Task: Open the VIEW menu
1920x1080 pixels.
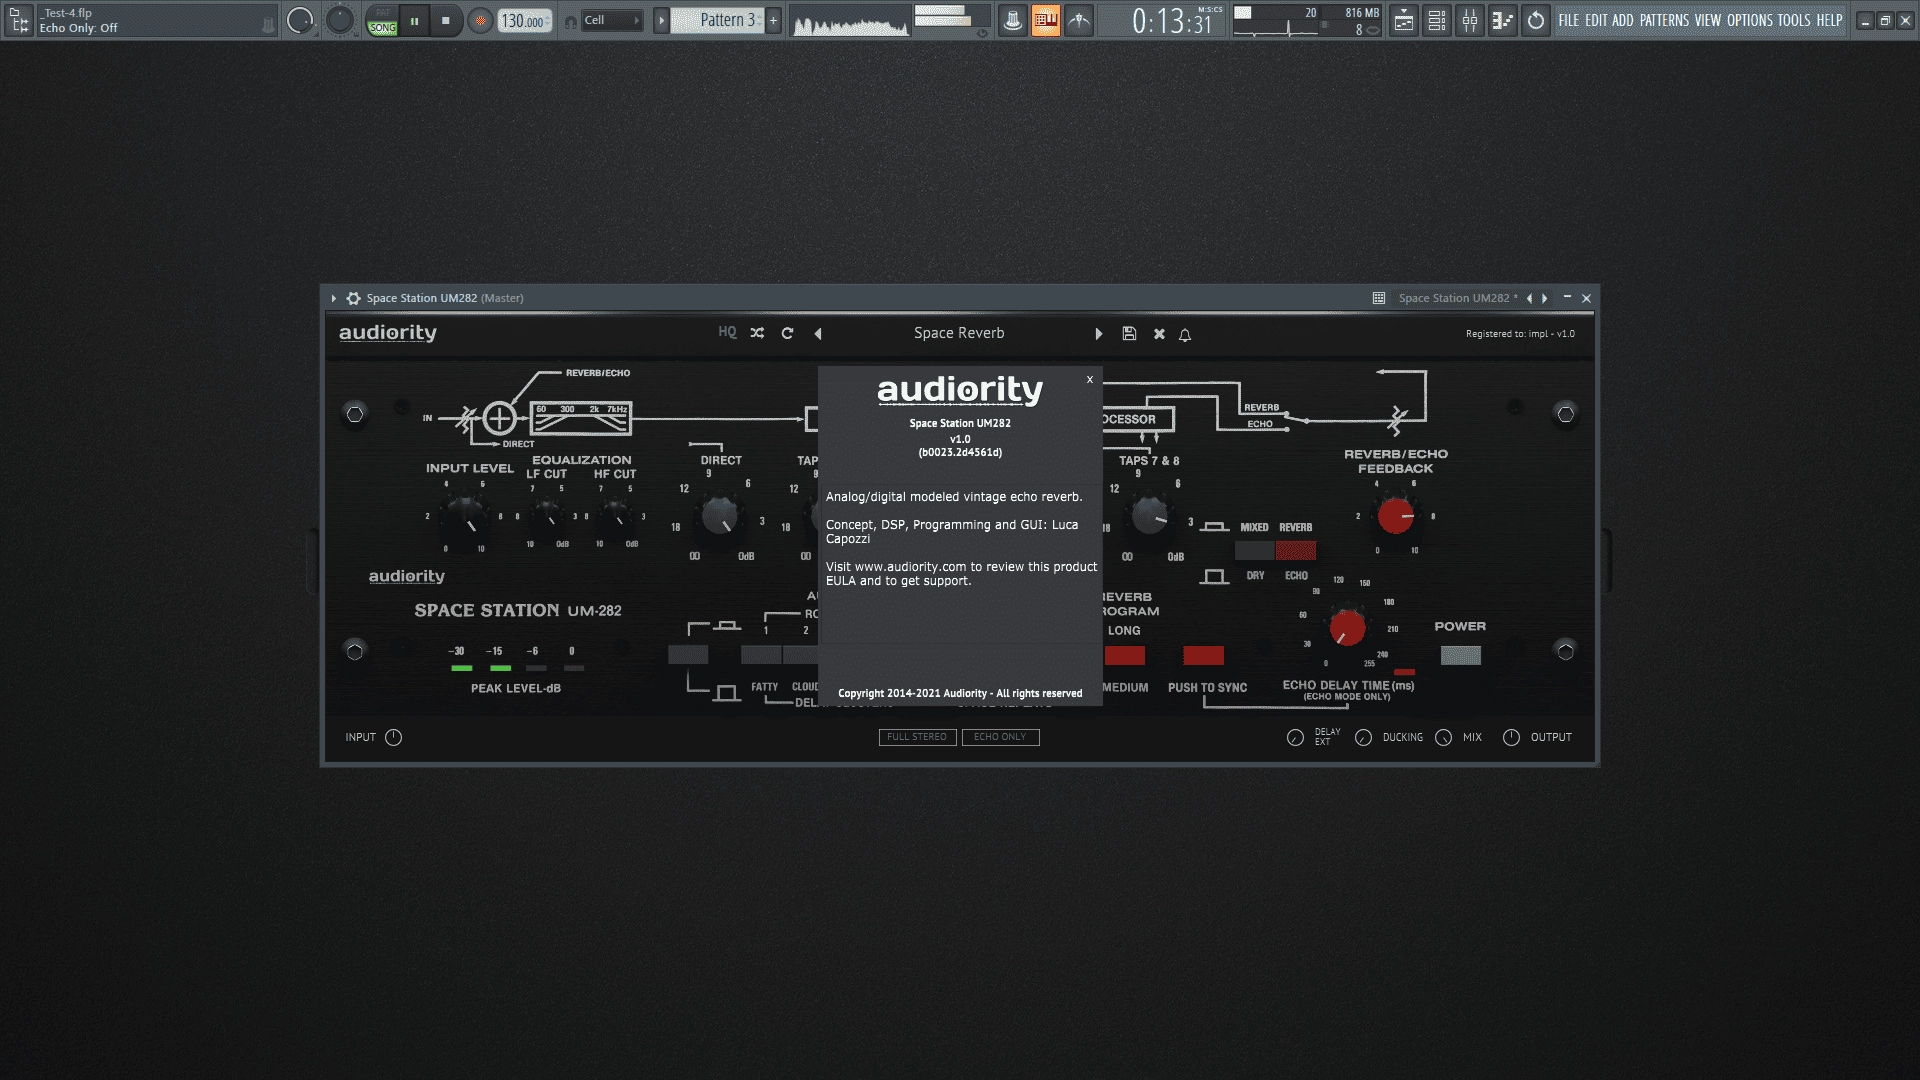Action: coord(1708,20)
